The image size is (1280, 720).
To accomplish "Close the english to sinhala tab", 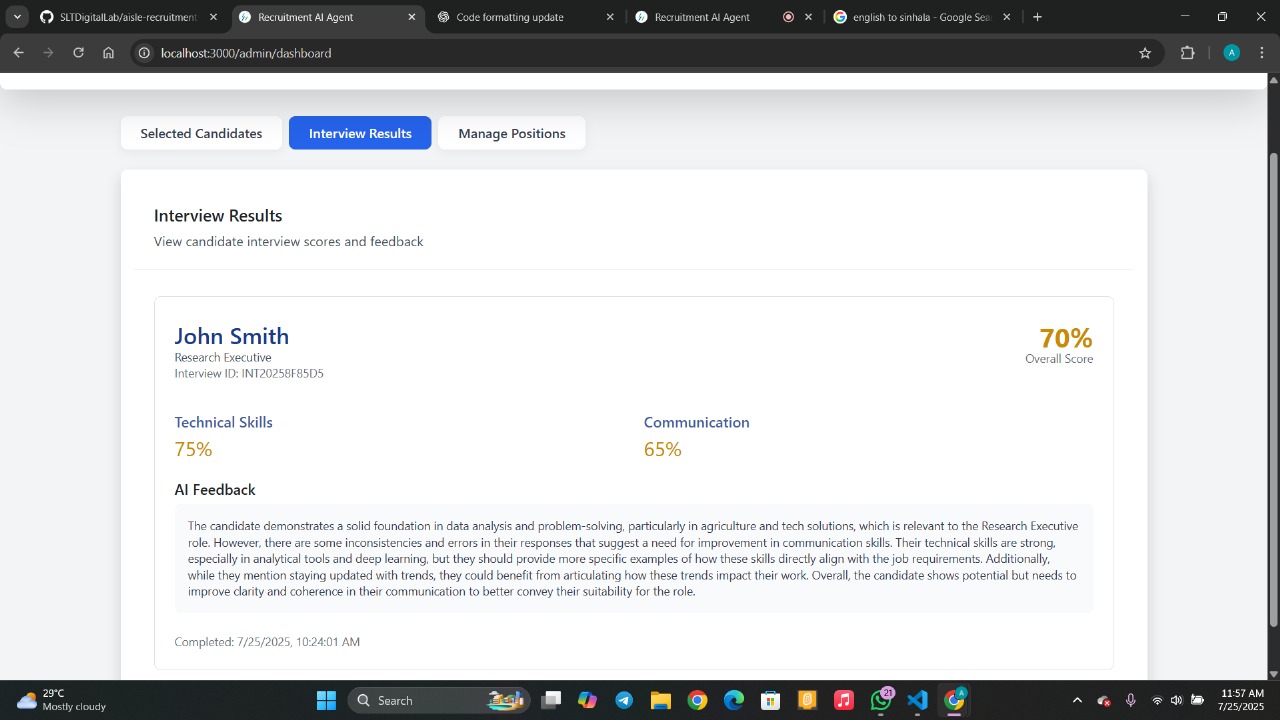I will click(1006, 17).
